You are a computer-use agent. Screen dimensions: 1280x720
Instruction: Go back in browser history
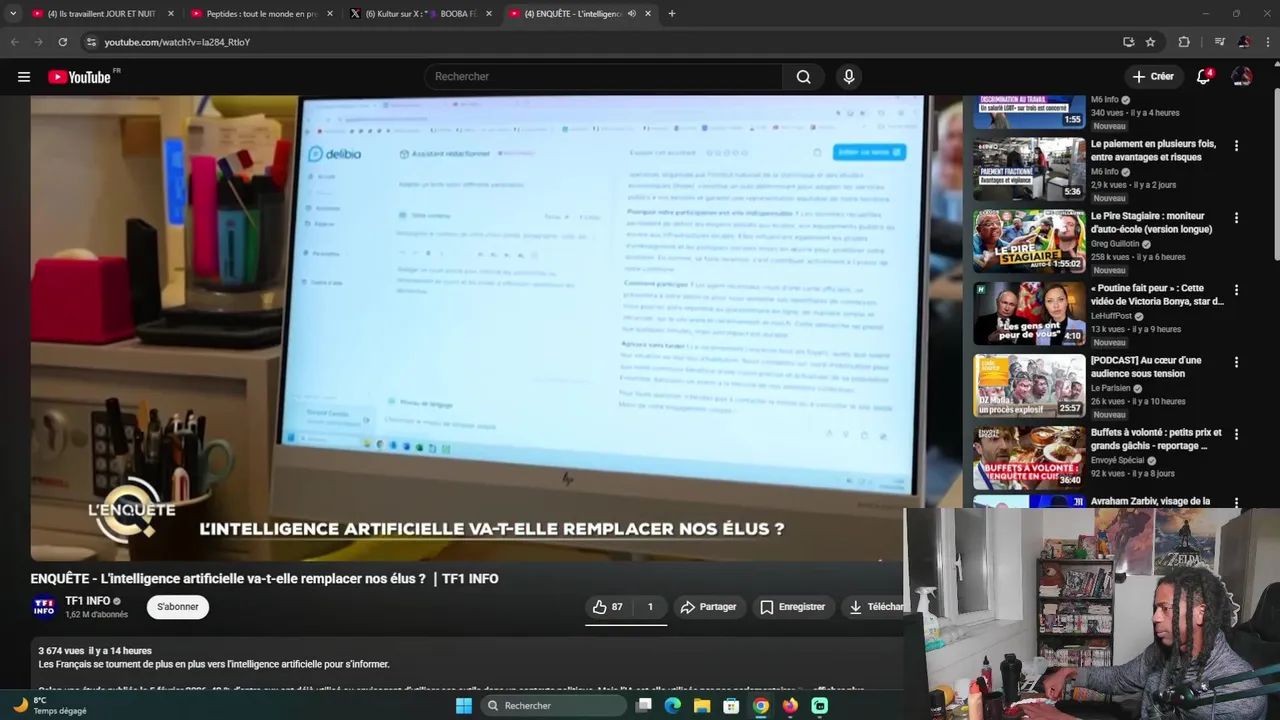click(14, 42)
